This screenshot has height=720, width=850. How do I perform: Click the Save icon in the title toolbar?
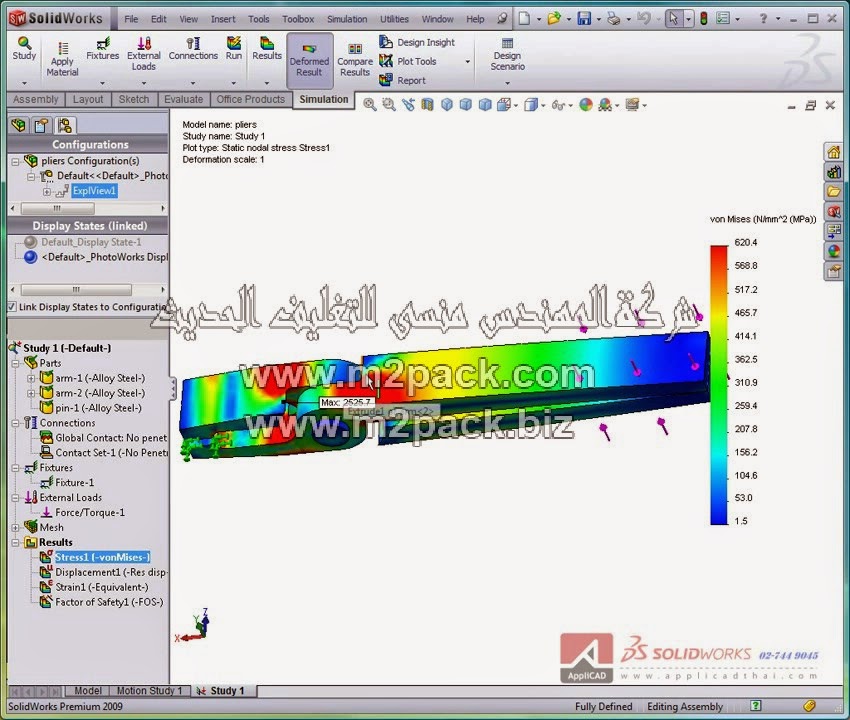pos(584,19)
